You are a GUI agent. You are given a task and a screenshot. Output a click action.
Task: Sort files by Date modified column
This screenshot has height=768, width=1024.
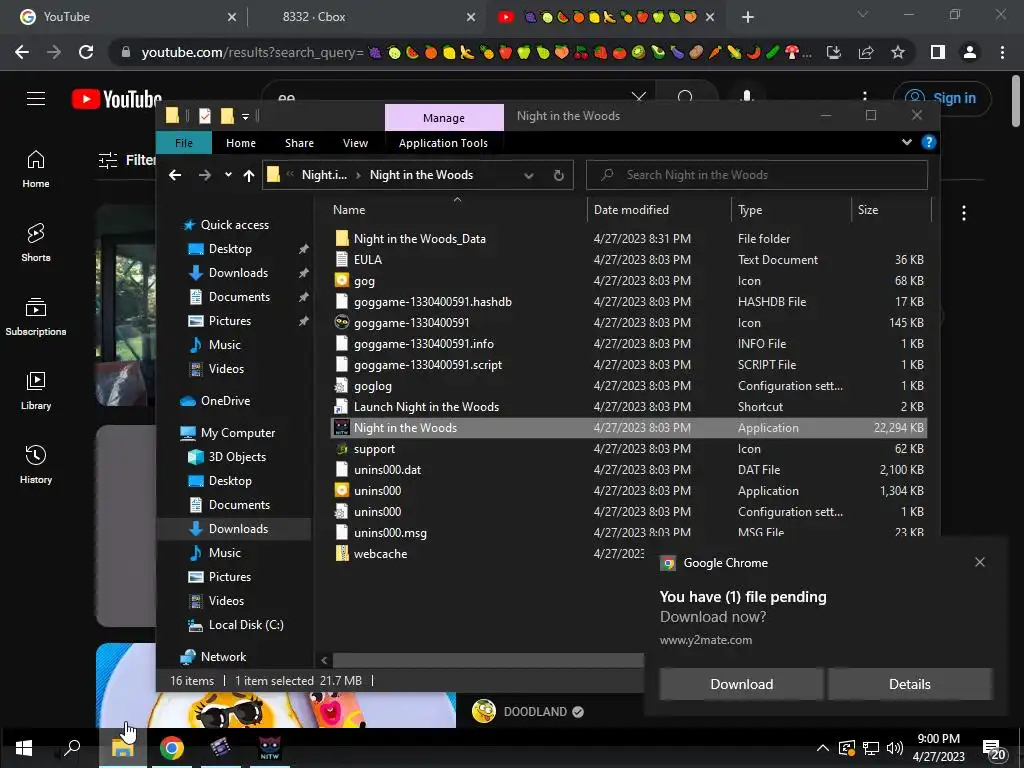click(x=659, y=210)
